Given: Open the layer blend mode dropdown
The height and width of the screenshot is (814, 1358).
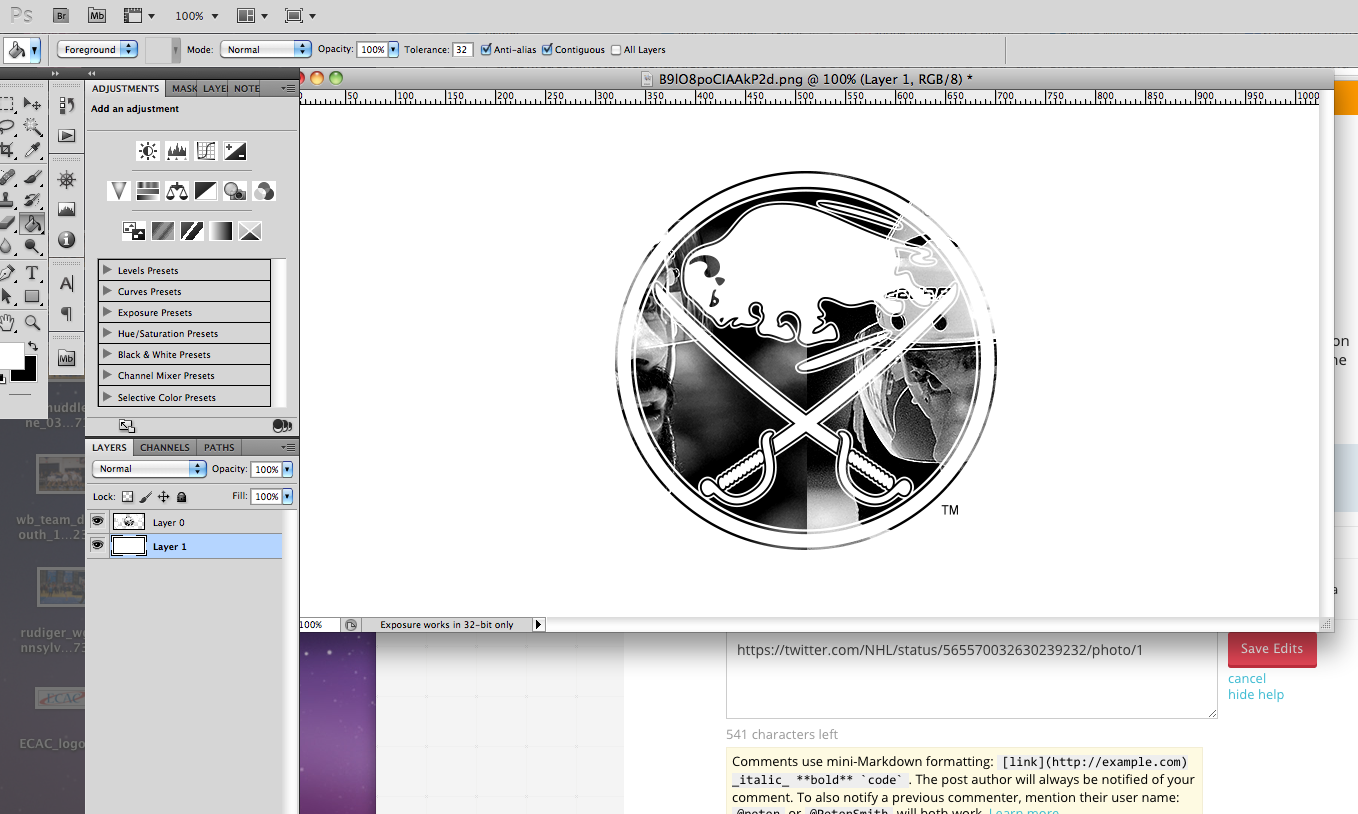Looking at the screenshot, I should pyautogui.click(x=149, y=468).
